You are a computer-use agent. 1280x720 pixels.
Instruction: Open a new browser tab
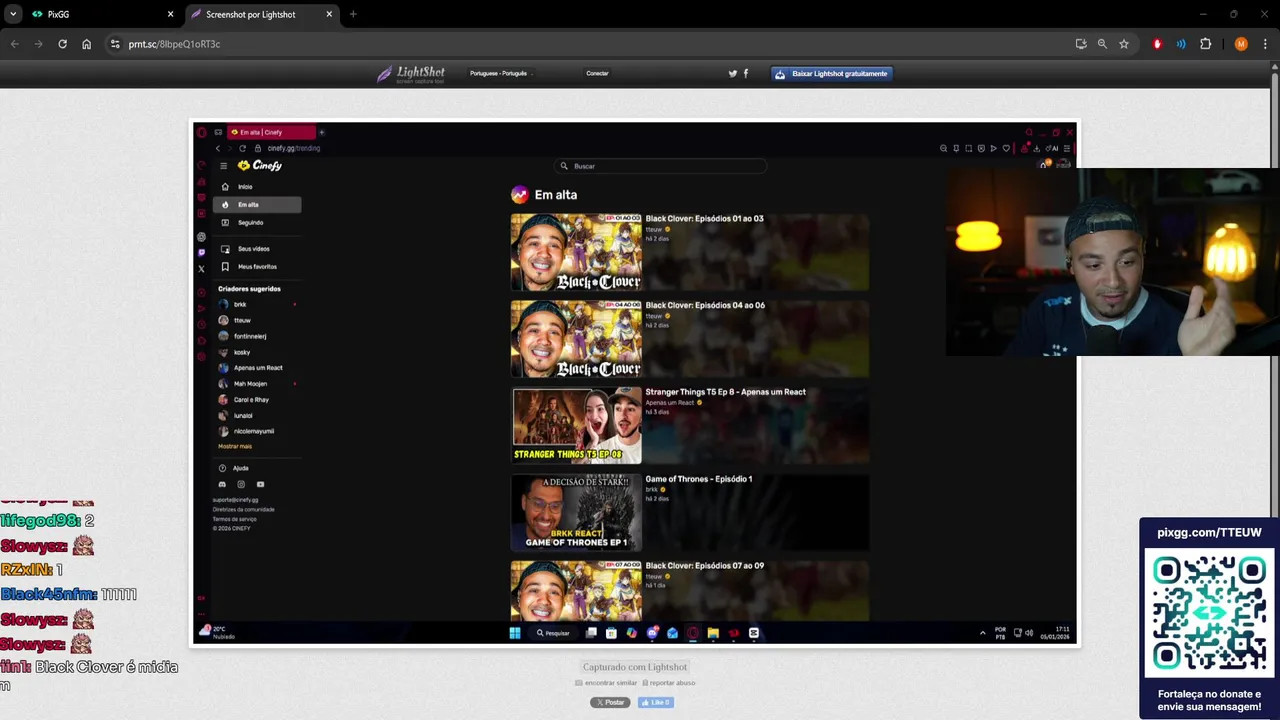[353, 14]
